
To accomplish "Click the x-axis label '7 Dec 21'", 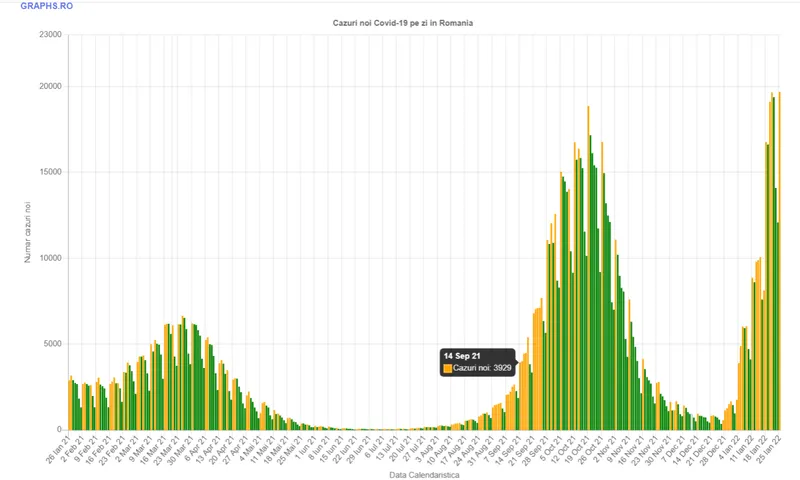I will click(675, 447).
